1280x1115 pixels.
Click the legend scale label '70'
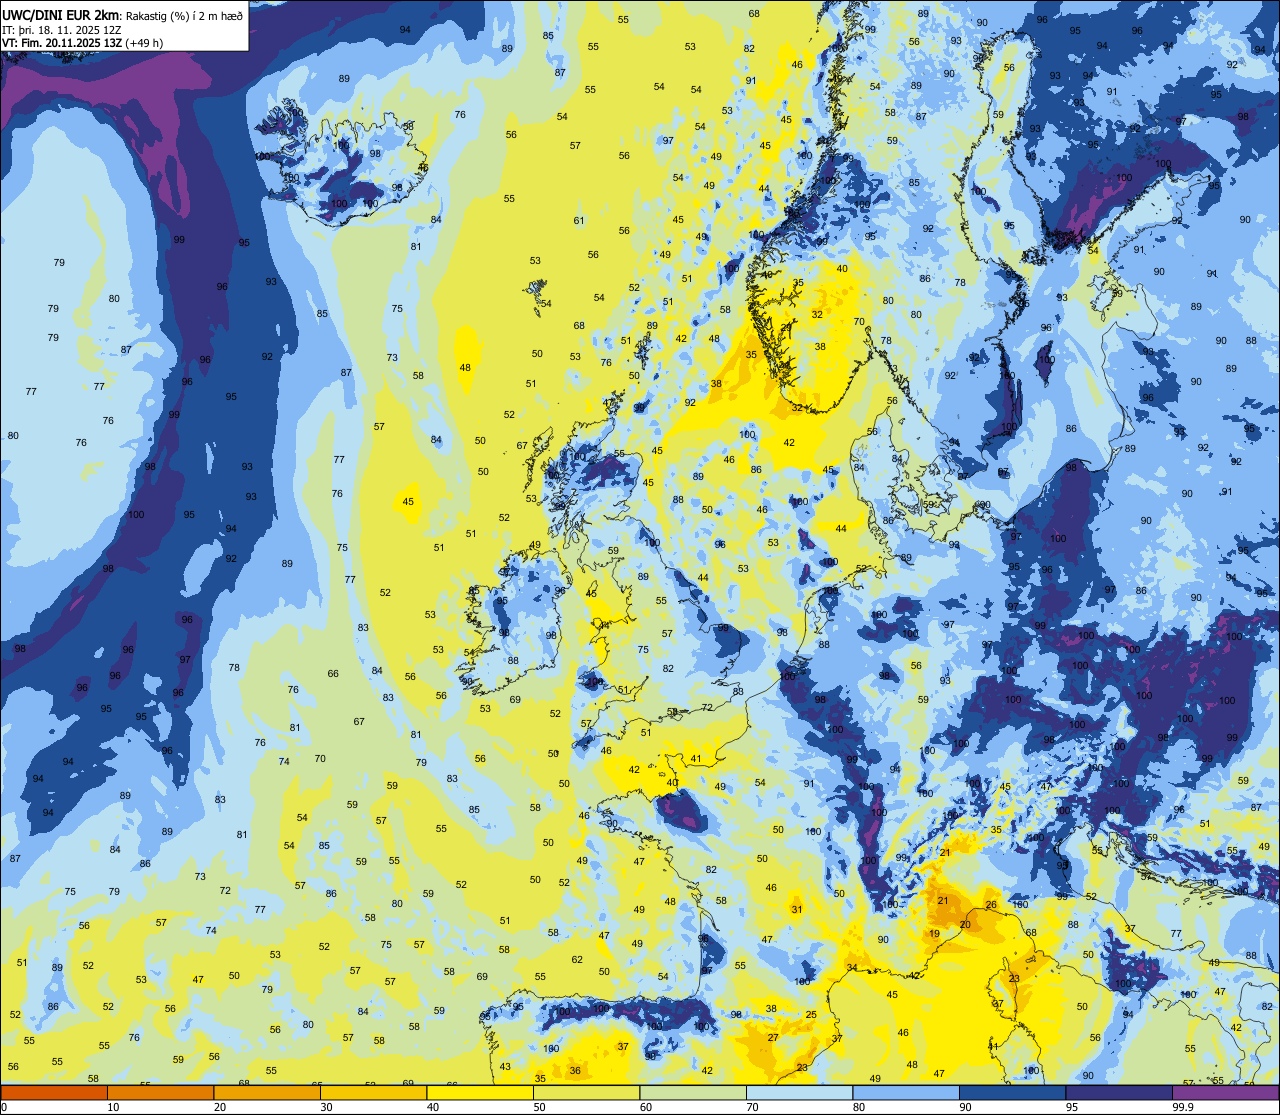[752, 1107]
